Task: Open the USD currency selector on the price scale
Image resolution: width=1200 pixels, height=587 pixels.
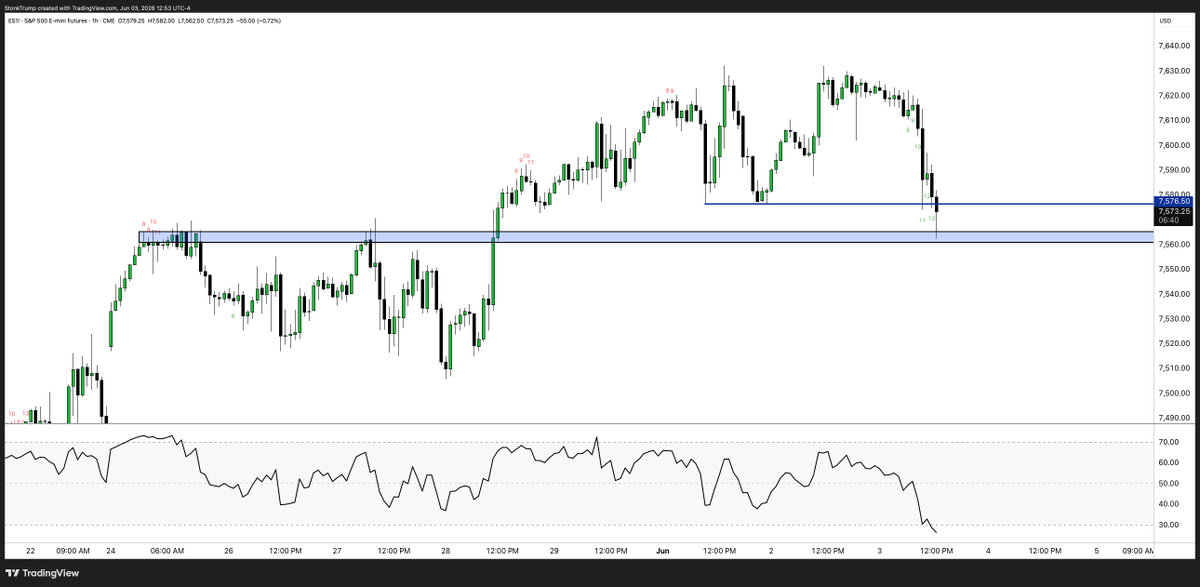Action: [1165, 20]
